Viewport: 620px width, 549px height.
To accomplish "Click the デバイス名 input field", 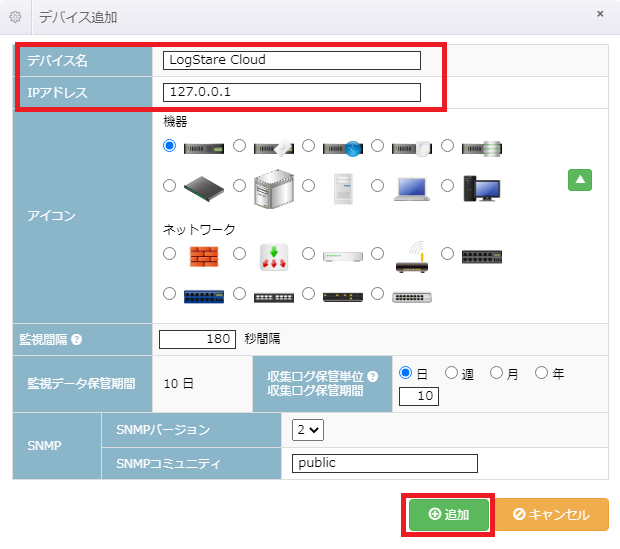I will pyautogui.click(x=292, y=60).
